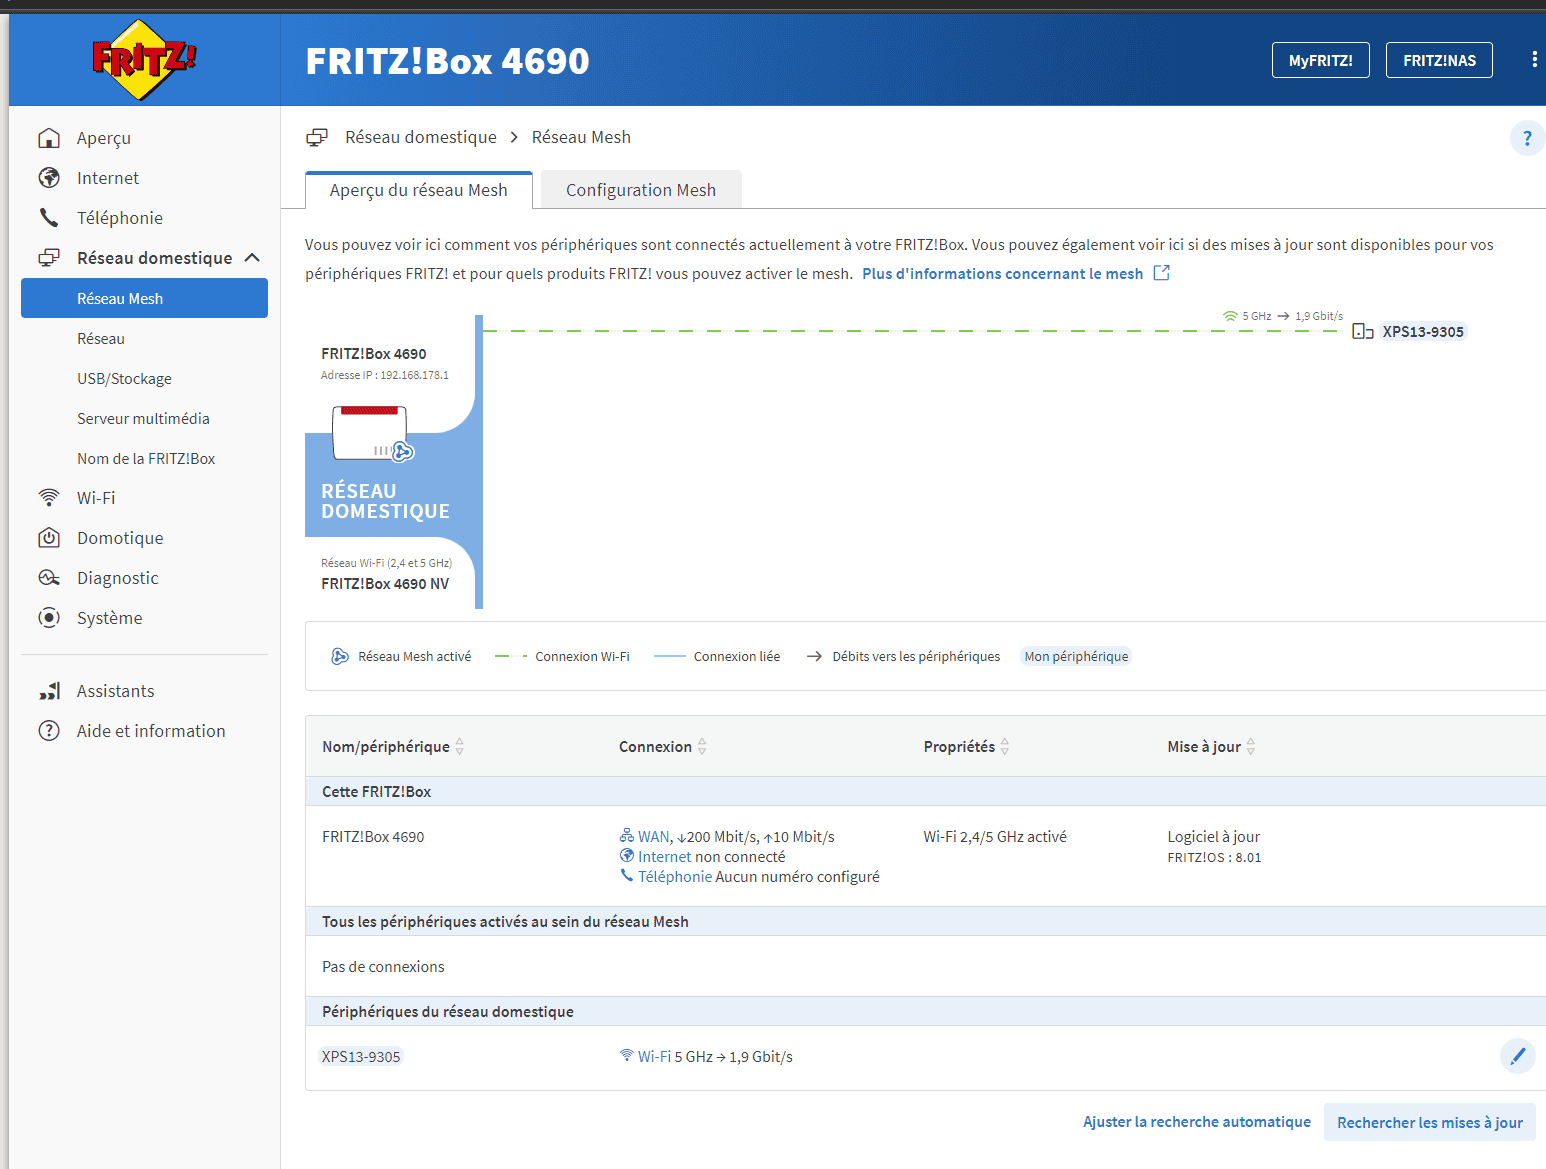Open Plus d'informations concernant le mesh link
This screenshot has width=1546, height=1169.
click(1002, 274)
